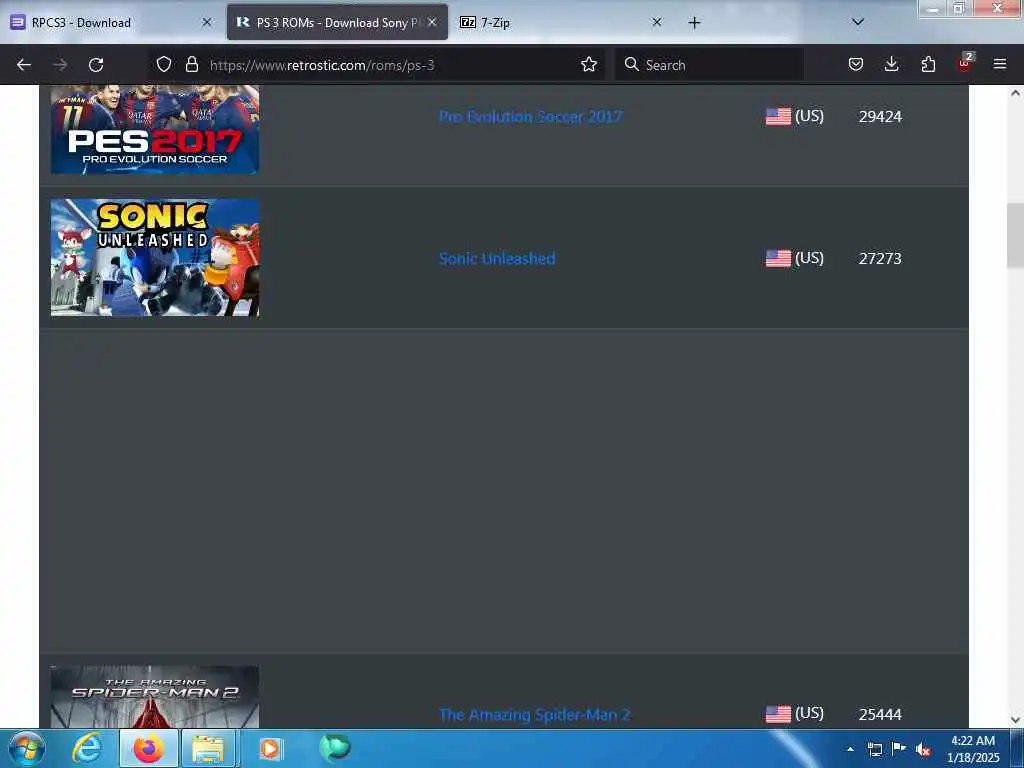This screenshot has height=768, width=1024.
Task: Show hidden system tray icons
Action: pyautogui.click(x=850, y=748)
